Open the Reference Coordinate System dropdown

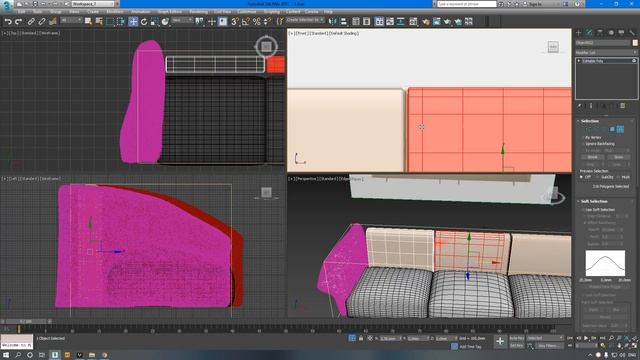(182, 20)
